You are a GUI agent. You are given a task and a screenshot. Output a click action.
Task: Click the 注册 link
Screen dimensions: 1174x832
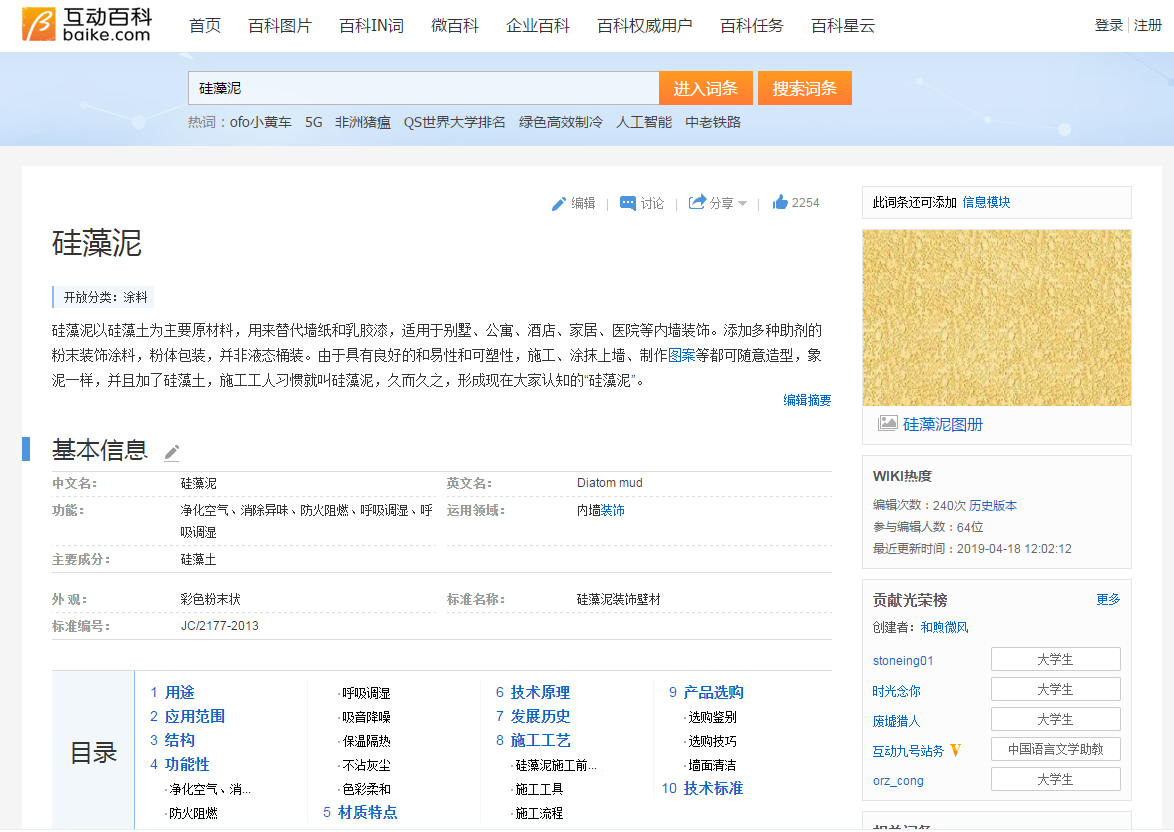coord(1148,25)
